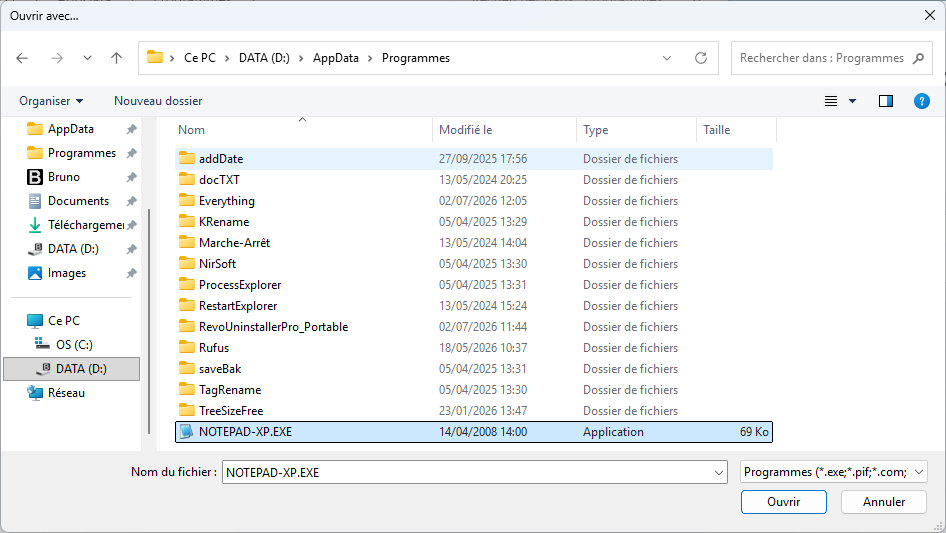
Task: Click the pin icon beside AppData
Action: click(x=132, y=129)
